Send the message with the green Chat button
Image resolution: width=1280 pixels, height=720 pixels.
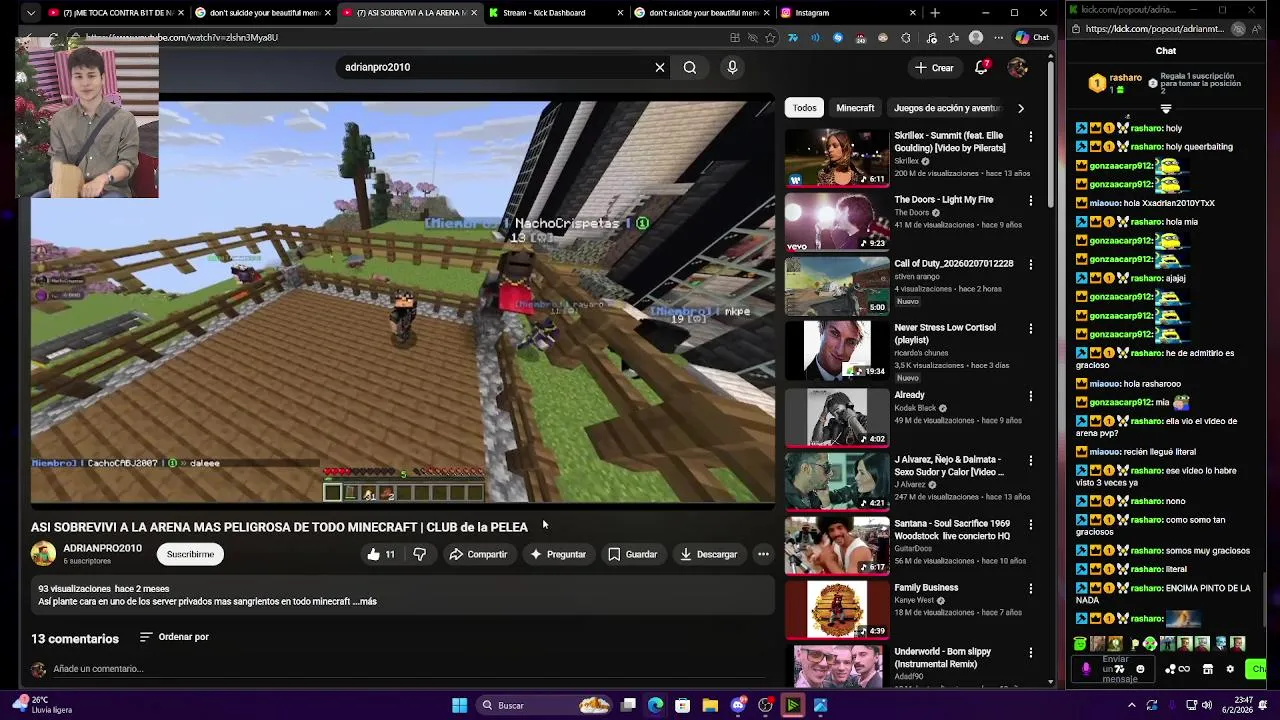[x=1257, y=669]
